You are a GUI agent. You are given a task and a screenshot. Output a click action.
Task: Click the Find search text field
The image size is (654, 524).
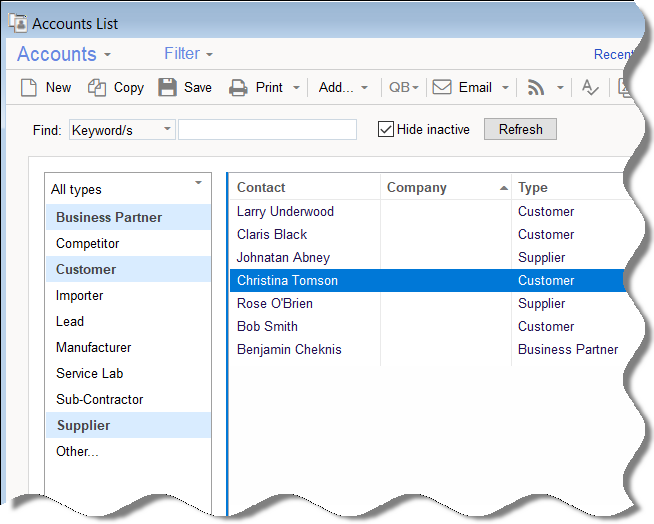pos(267,129)
